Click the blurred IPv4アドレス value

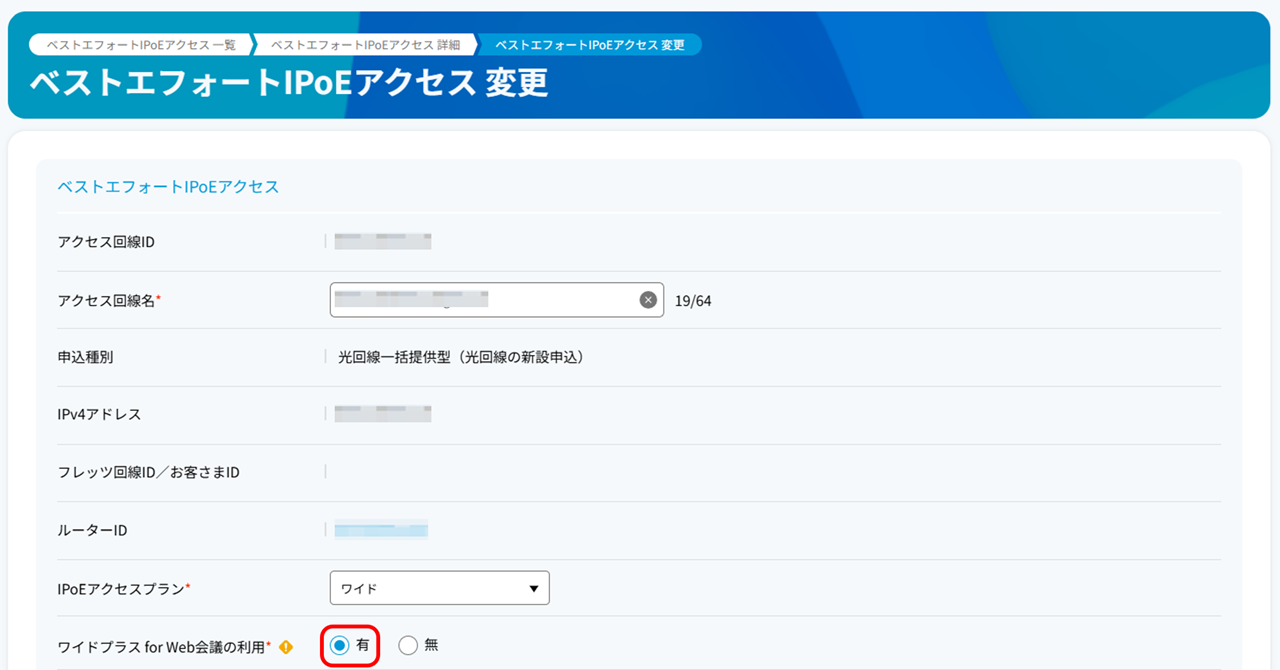[x=383, y=414]
